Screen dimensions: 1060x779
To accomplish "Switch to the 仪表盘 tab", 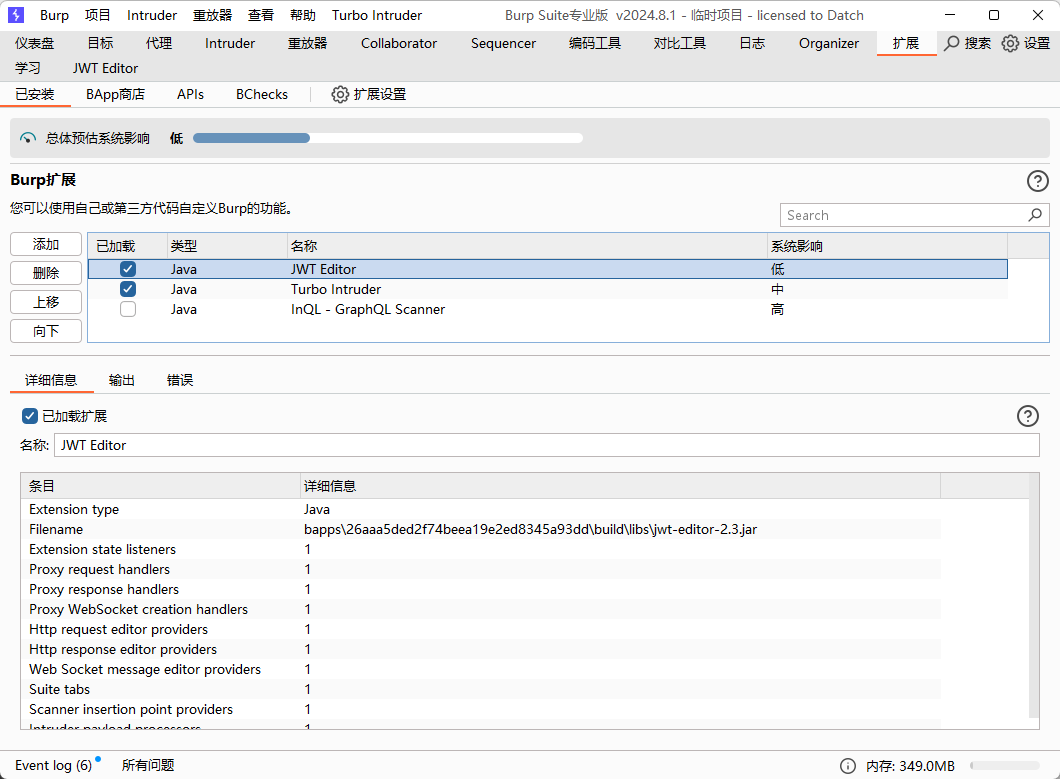I will point(34,43).
